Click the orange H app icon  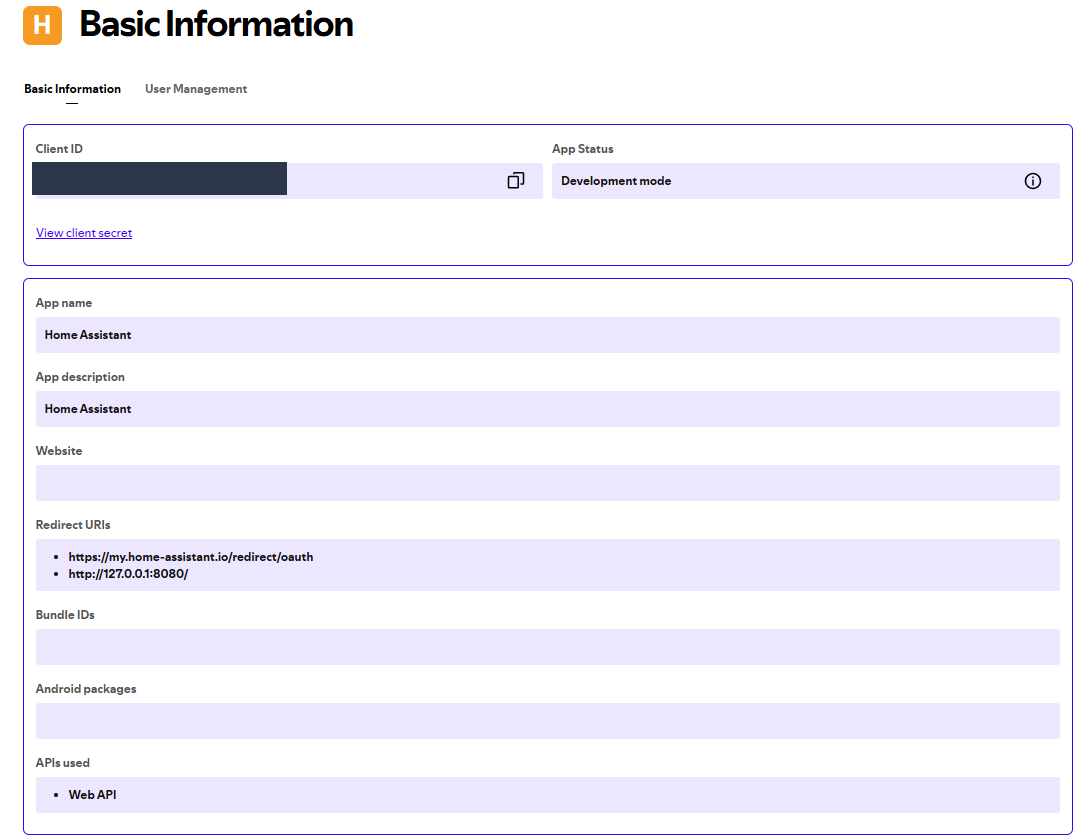(42, 25)
